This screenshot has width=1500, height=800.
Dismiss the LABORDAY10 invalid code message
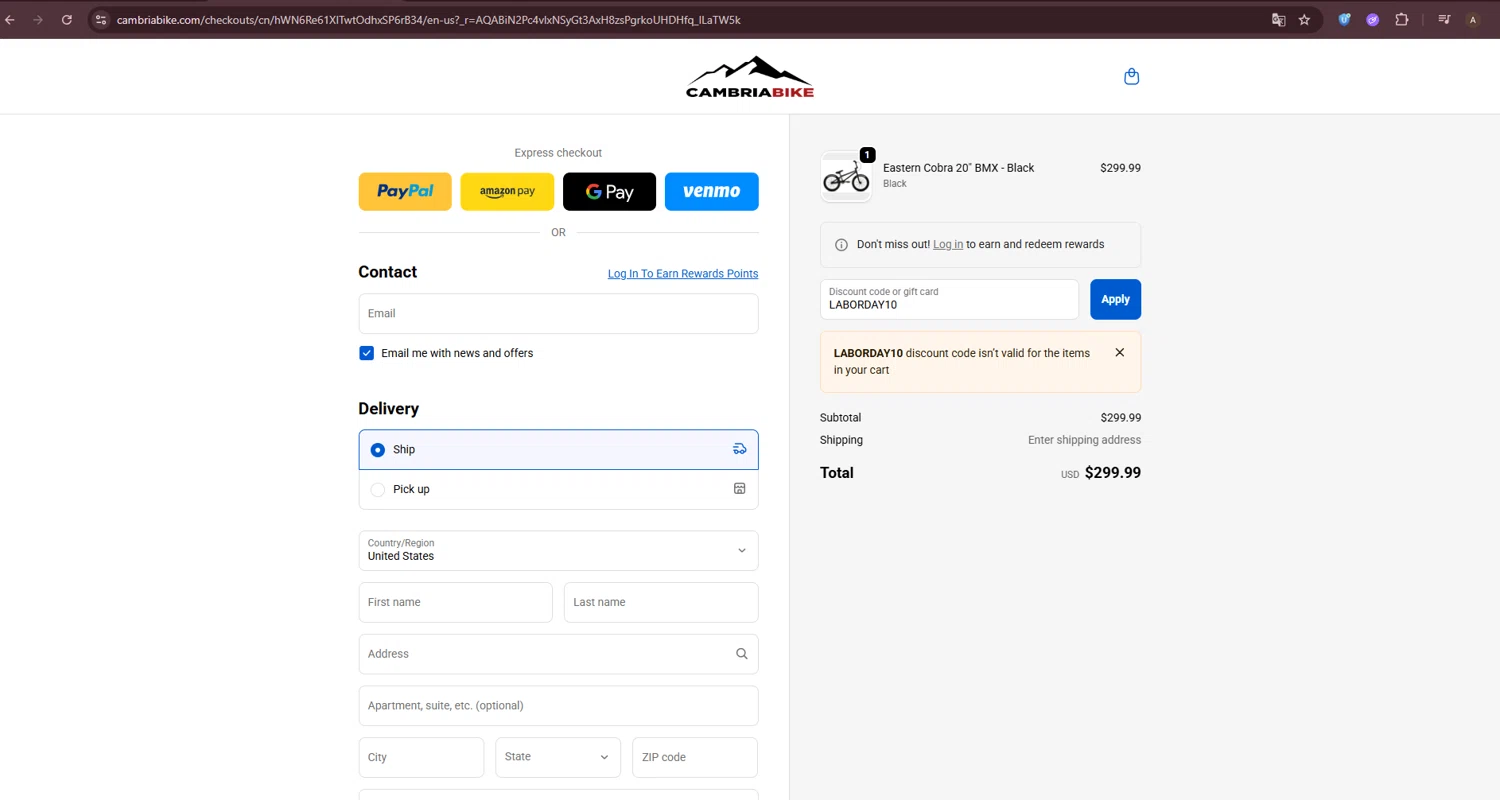pos(1119,352)
